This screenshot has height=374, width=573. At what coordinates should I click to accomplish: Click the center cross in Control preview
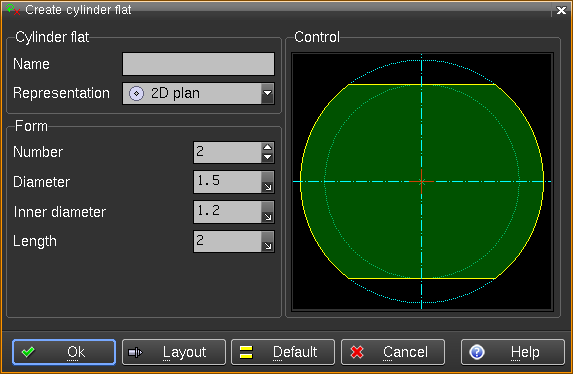tap(421, 181)
